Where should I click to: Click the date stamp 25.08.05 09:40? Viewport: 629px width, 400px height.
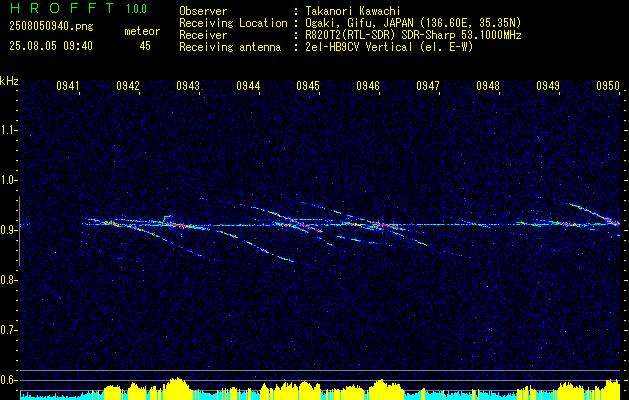click(x=51, y=46)
